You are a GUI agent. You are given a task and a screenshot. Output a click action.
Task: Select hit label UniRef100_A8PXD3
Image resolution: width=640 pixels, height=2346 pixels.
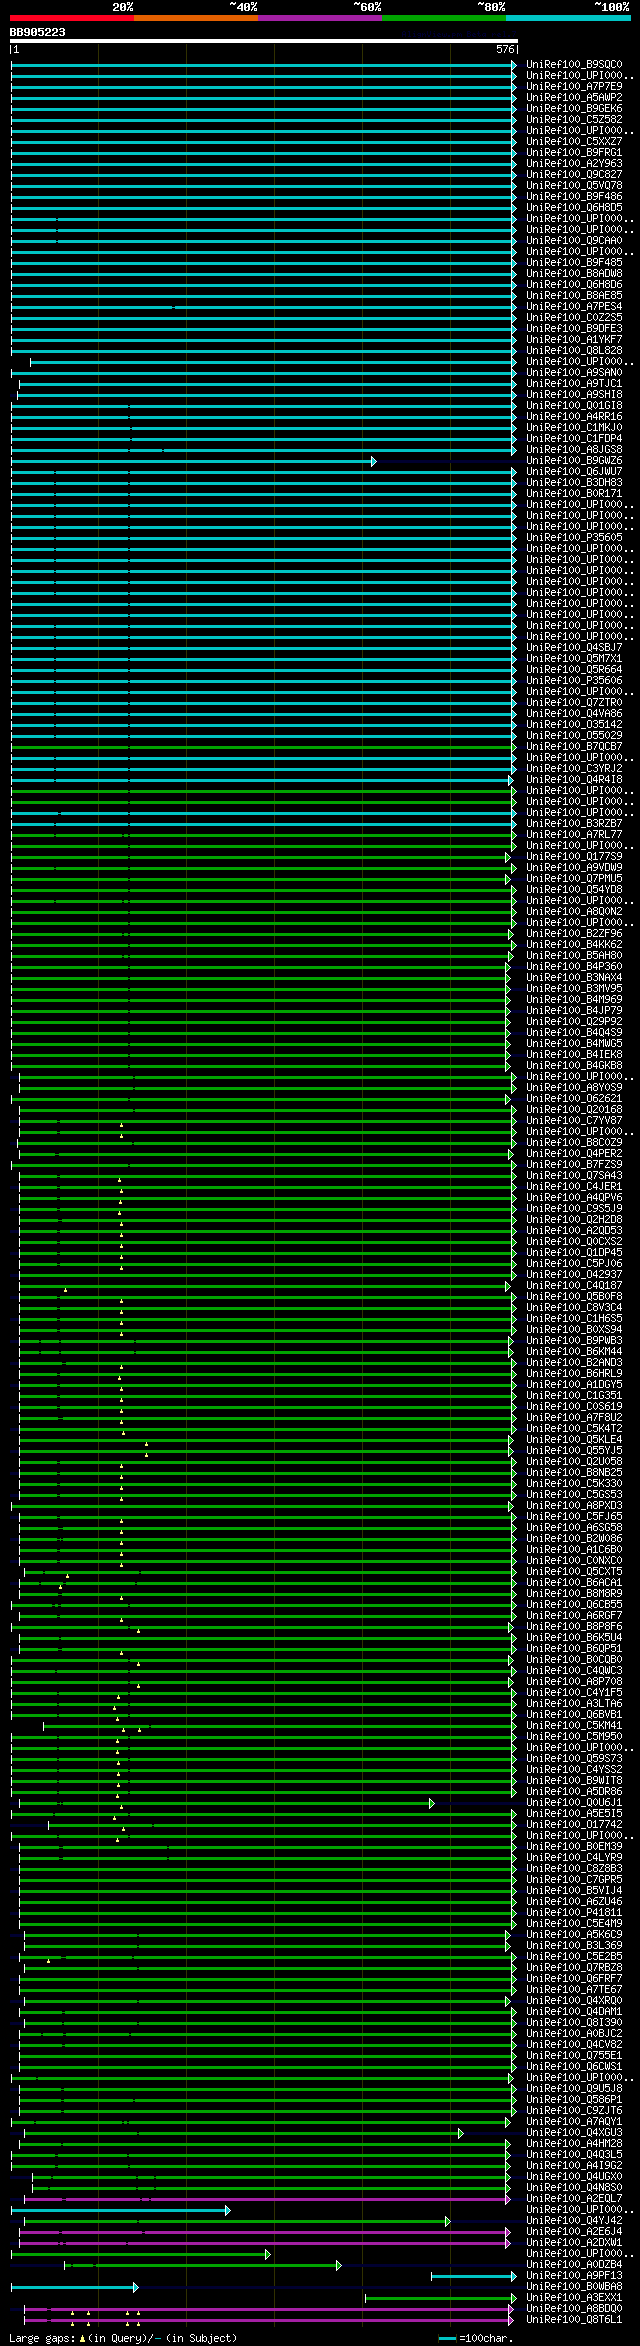574,1505
